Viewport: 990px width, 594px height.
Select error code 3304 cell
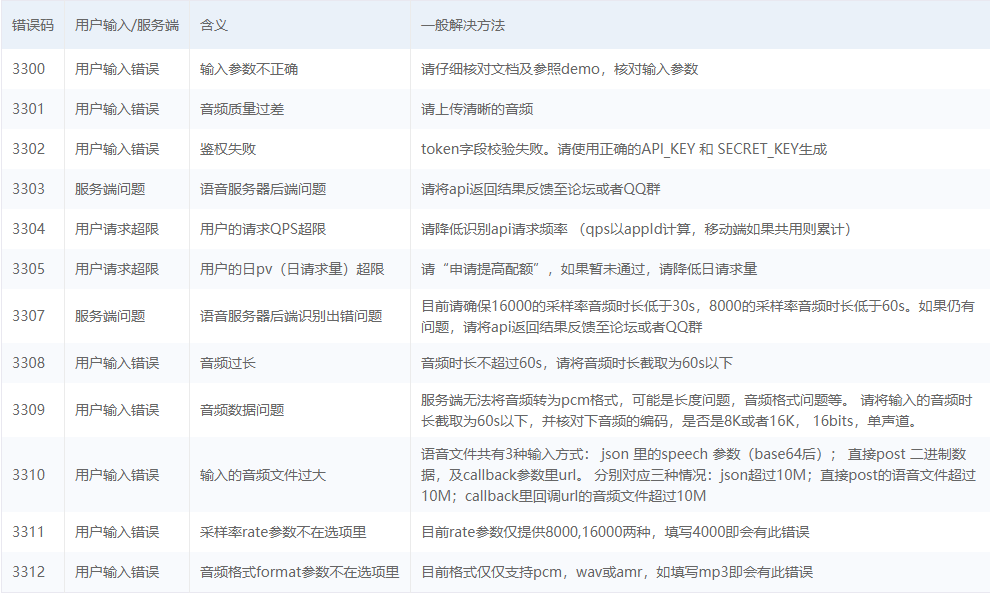pos(28,229)
